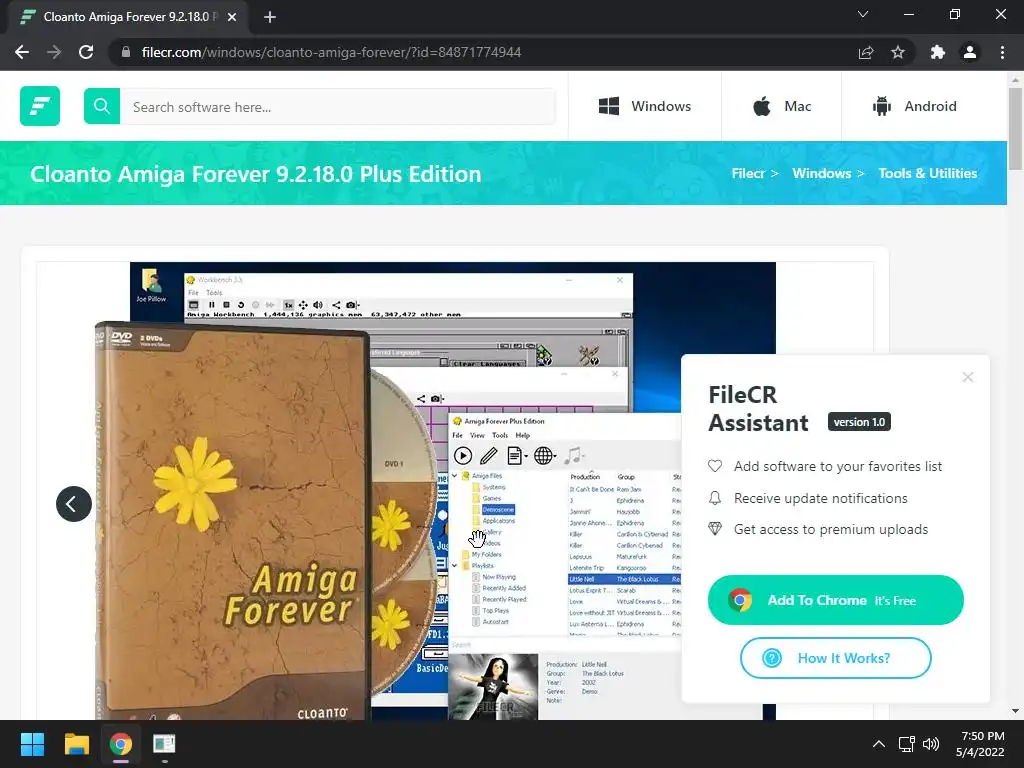Viewport: 1024px width, 768px height.
Task: Click the green search magnifier button
Action: 102,106
